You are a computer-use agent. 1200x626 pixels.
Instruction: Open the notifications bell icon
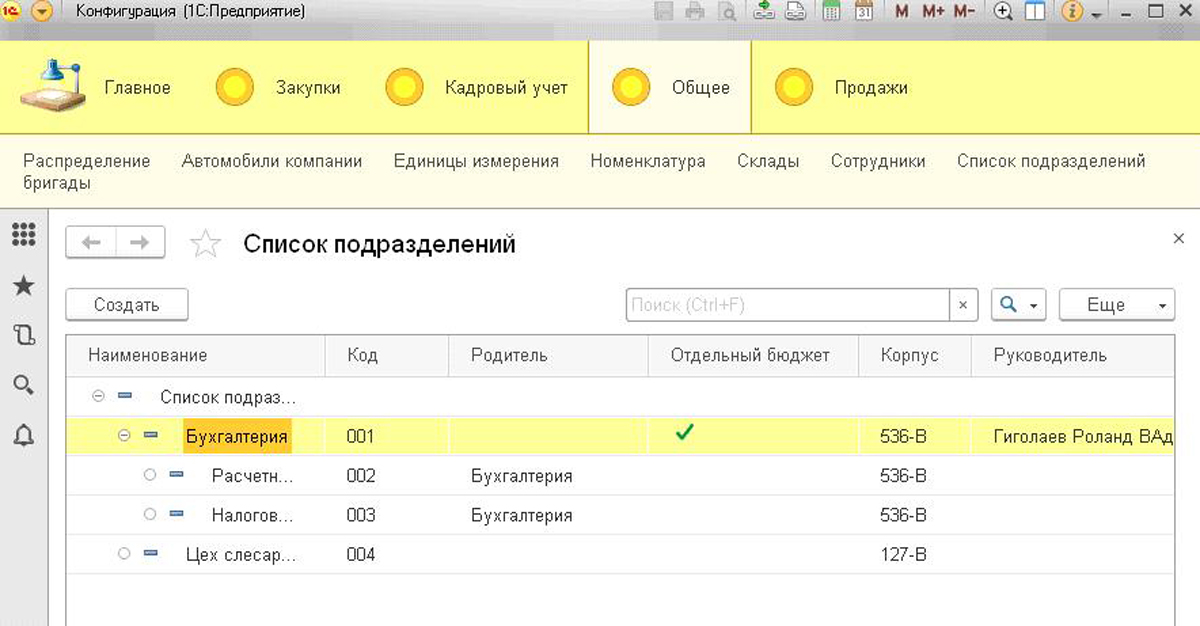(23, 434)
